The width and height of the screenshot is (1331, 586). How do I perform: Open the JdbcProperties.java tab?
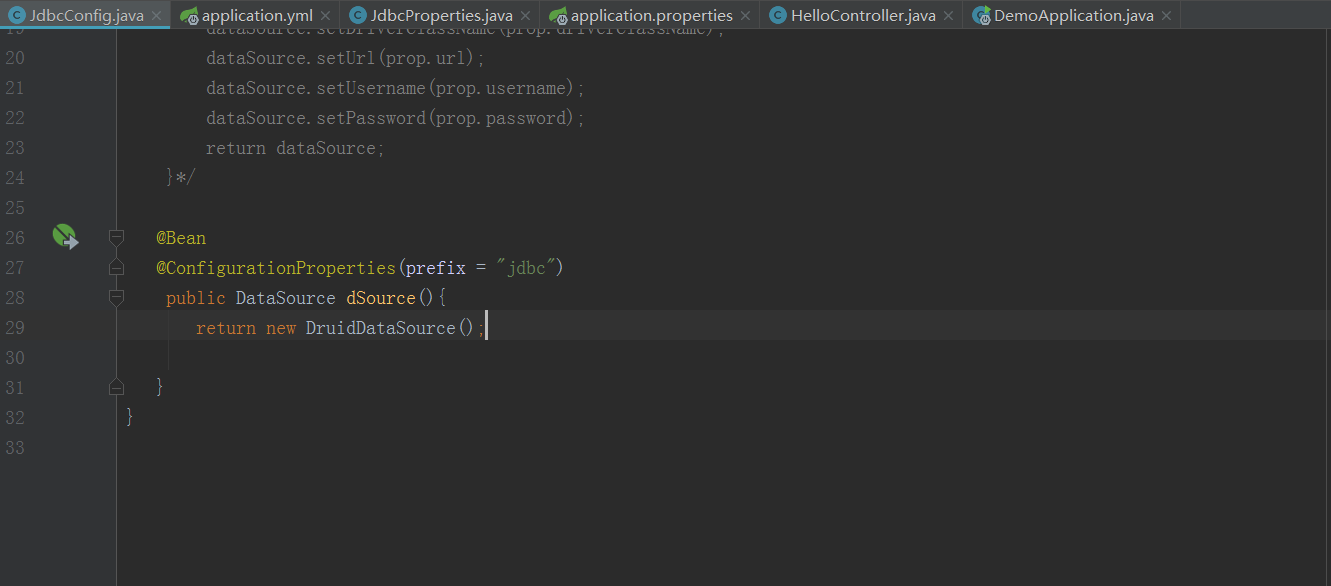441,15
